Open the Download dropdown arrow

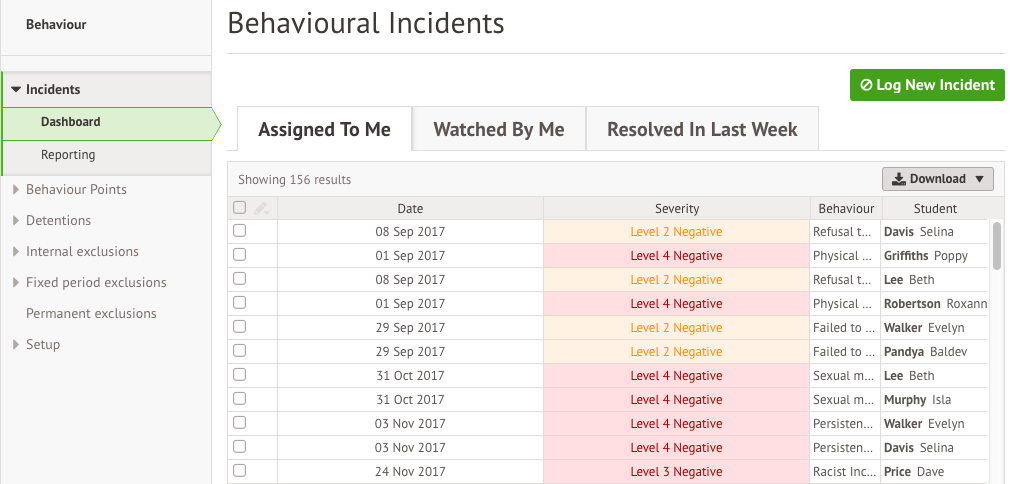[x=979, y=179]
